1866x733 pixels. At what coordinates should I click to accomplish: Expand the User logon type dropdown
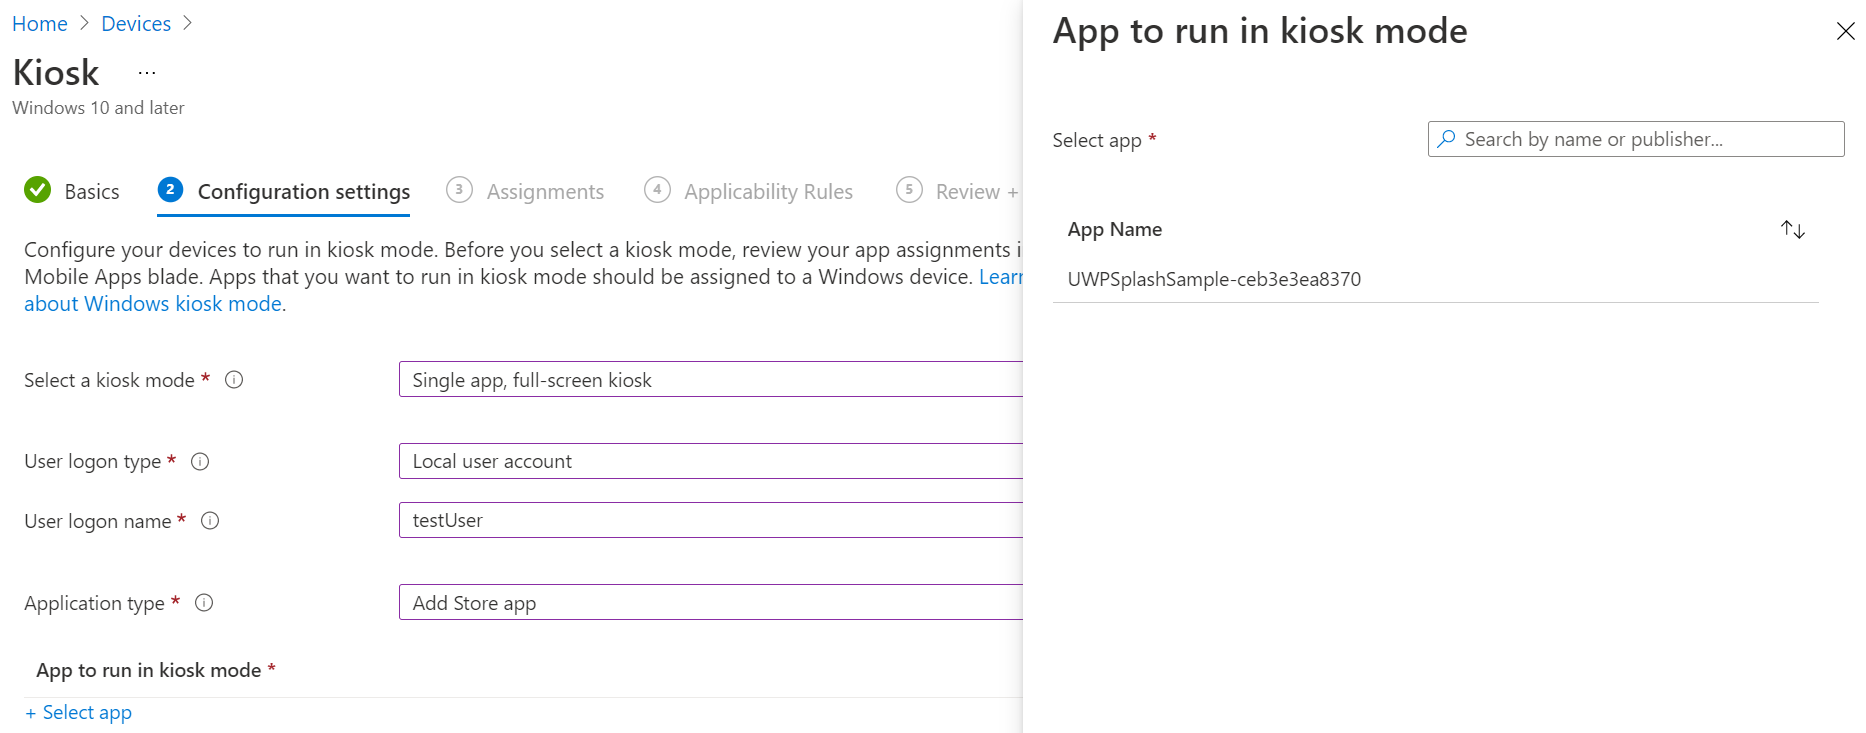710,461
